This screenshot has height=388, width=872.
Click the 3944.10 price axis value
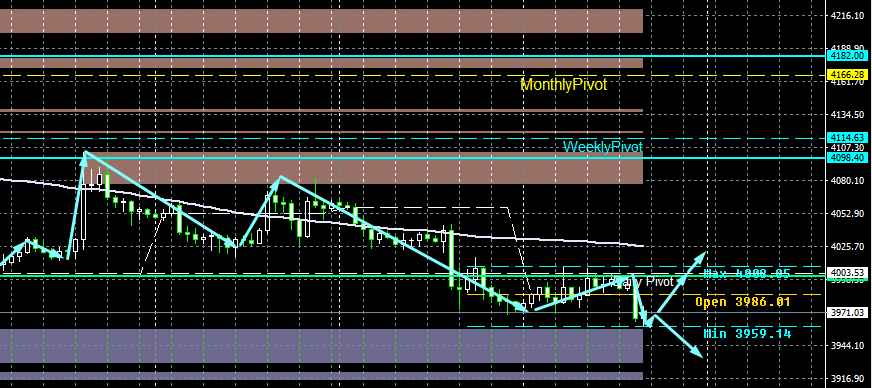click(849, 345)
